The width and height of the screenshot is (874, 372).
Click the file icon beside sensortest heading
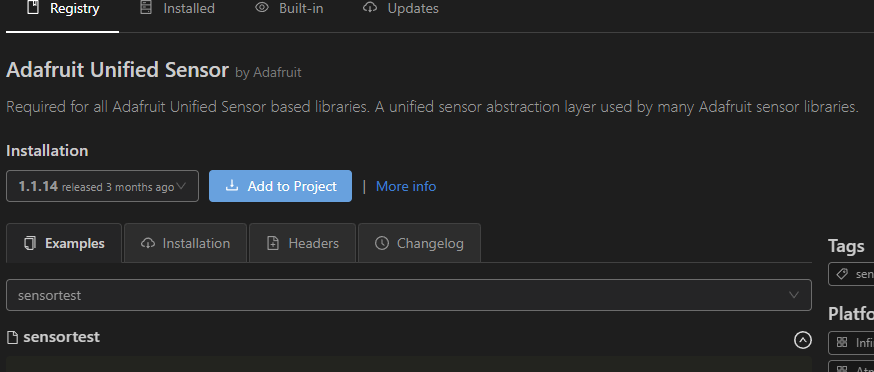pyautogui.click(x=12, y=337)
